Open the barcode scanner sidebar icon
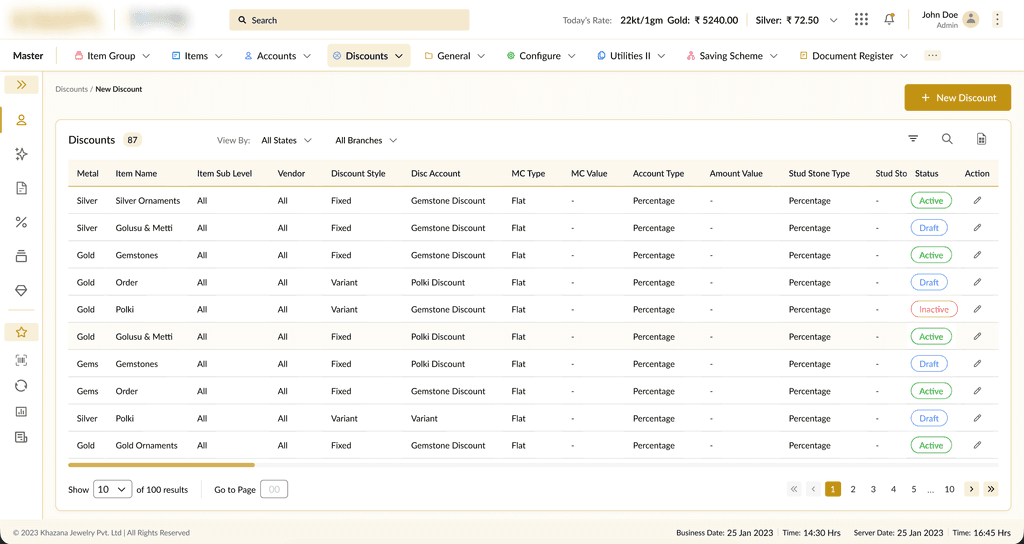 (x=22, y=360)
